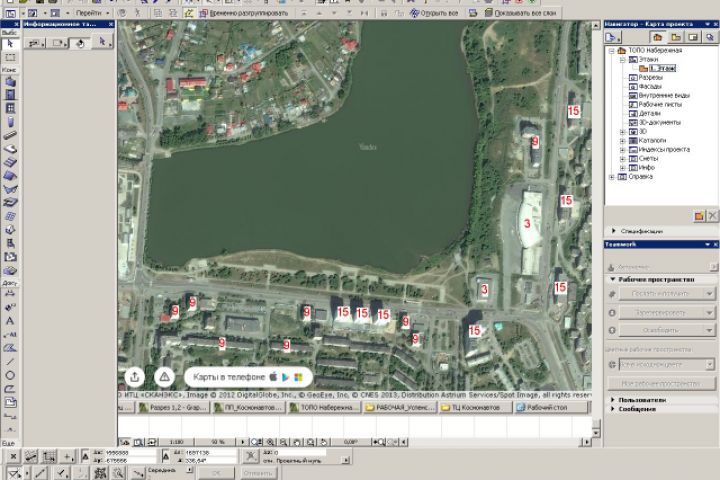Click zoom in magnifier in bottom bar
Image resolution: width=720 pixels, height=480 pixels.
click(270, 442)
